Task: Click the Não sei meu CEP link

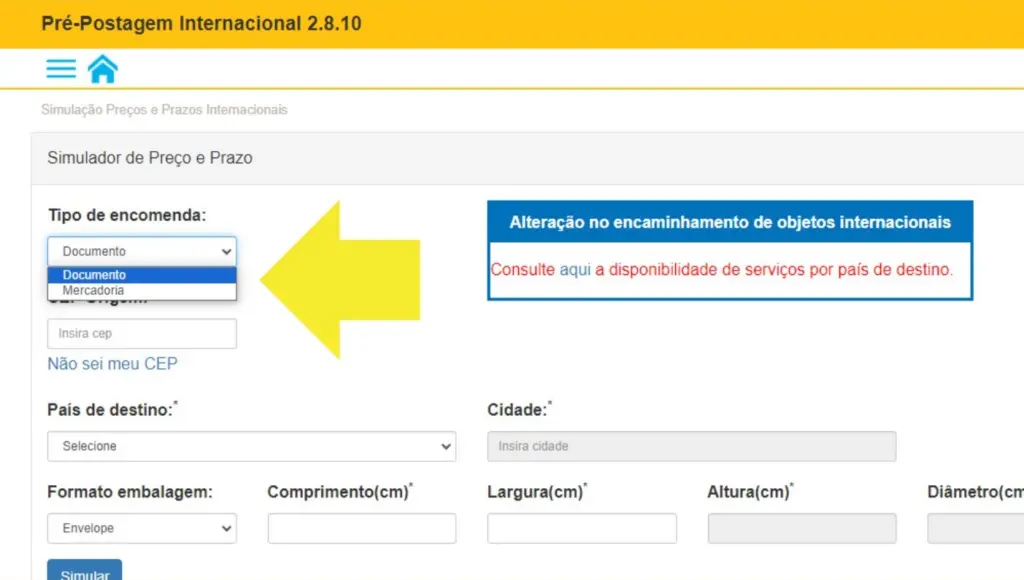Action: pos(113,363)
